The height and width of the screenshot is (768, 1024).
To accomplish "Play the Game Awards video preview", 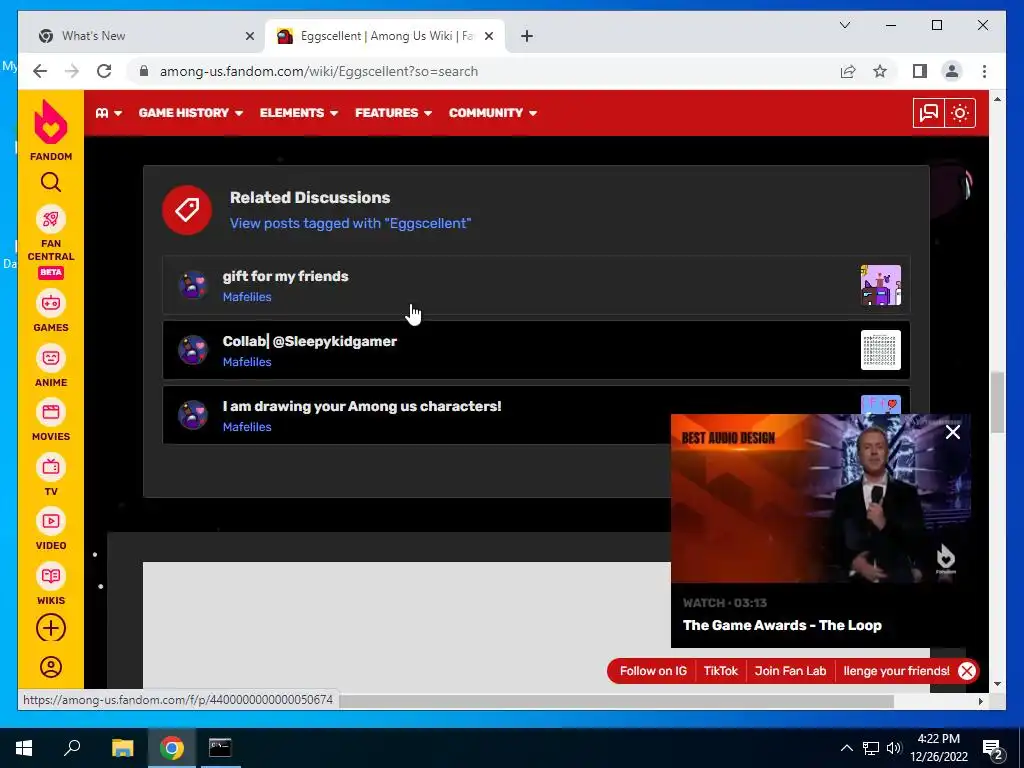I will (820, 498).
